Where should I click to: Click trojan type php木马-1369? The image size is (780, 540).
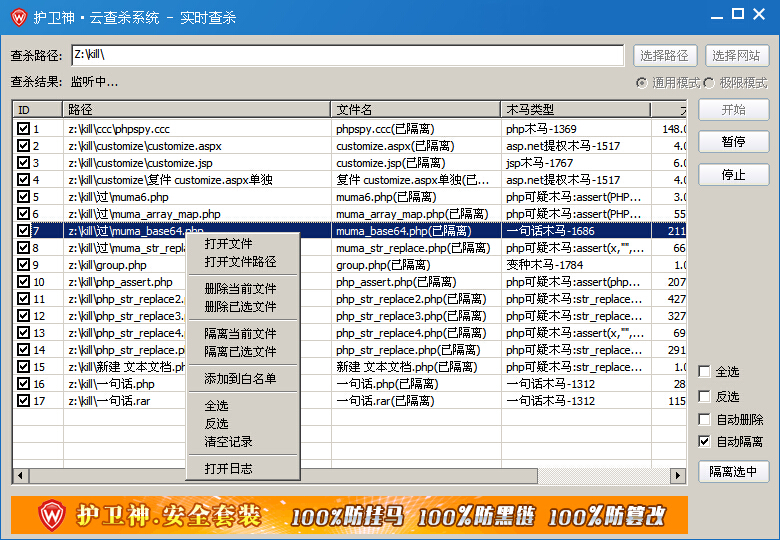(x=541, y=129)
